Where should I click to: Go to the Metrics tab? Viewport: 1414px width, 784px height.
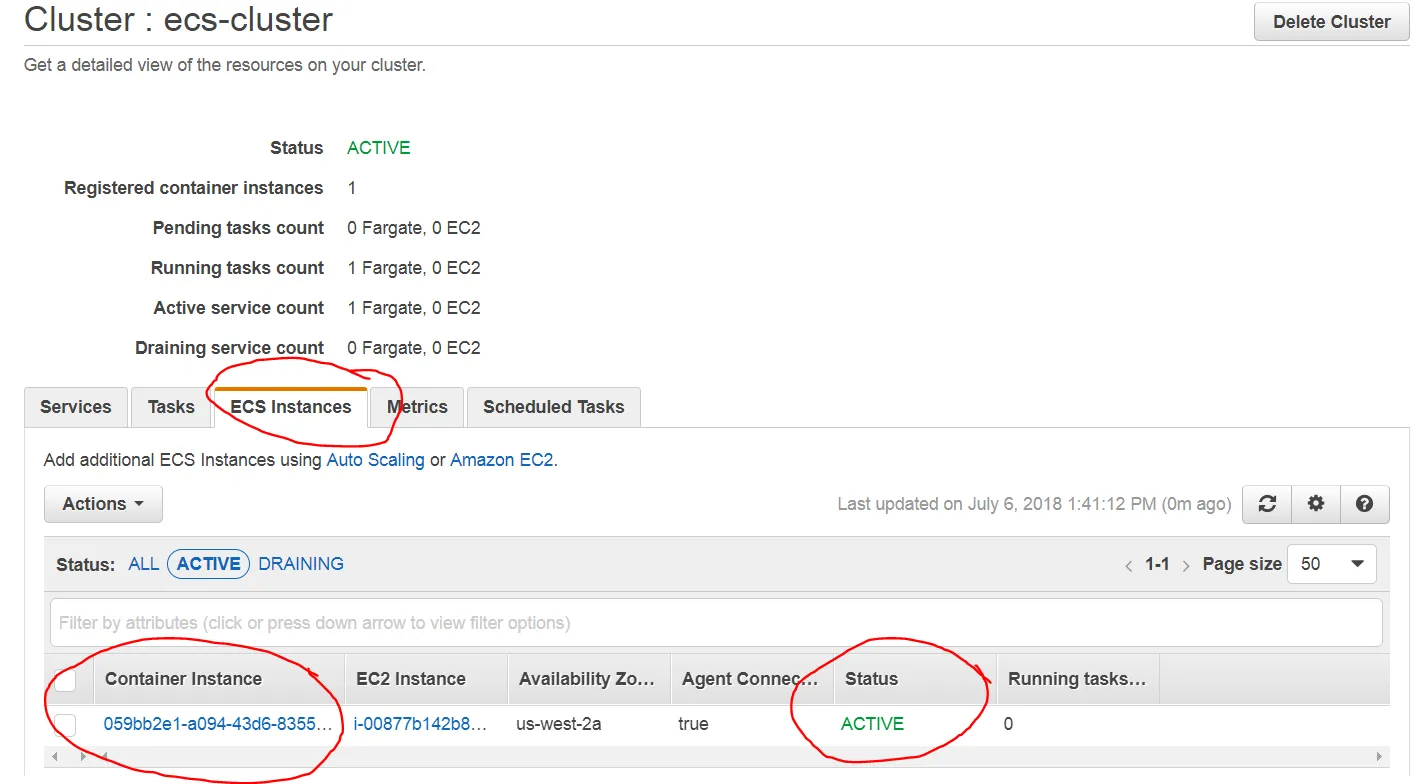(x=417, y=407)
